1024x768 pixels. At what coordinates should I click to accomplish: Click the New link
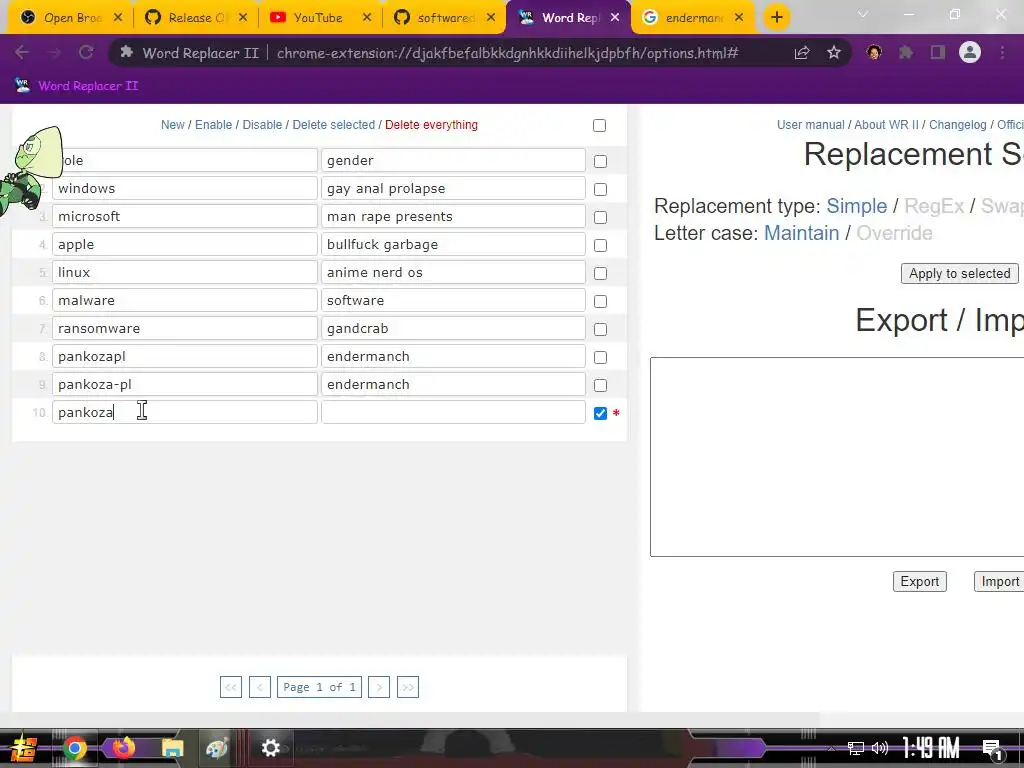172,125
